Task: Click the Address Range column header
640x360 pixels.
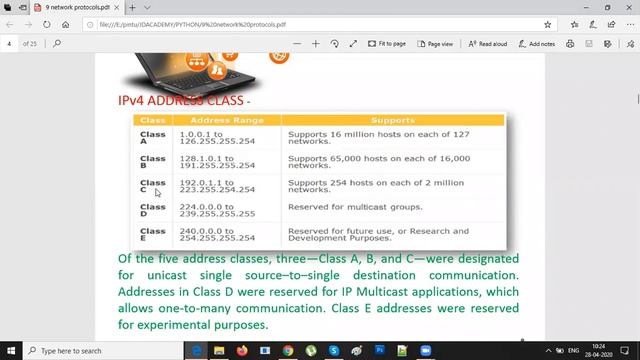Action: pyautogui.click(x=227, y=120)
